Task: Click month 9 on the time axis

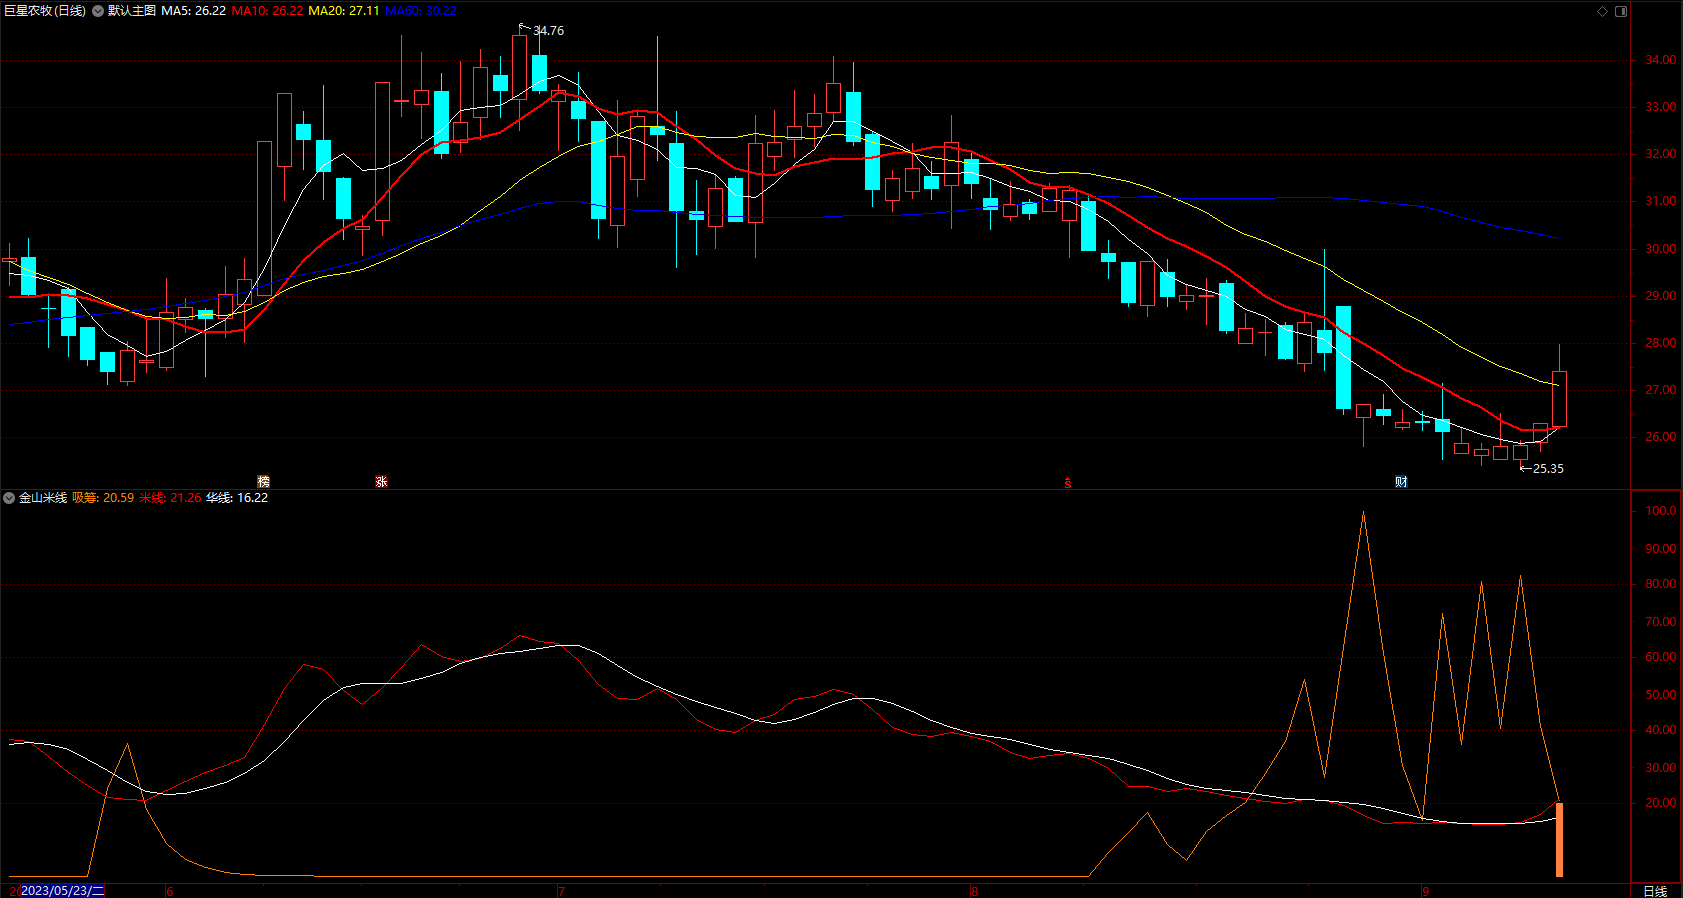Action: pos(1426,891)
